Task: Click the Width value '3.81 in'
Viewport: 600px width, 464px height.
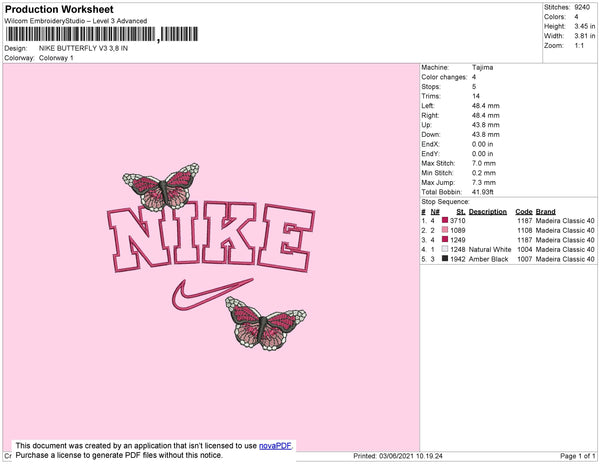Action: coord(584,36)
